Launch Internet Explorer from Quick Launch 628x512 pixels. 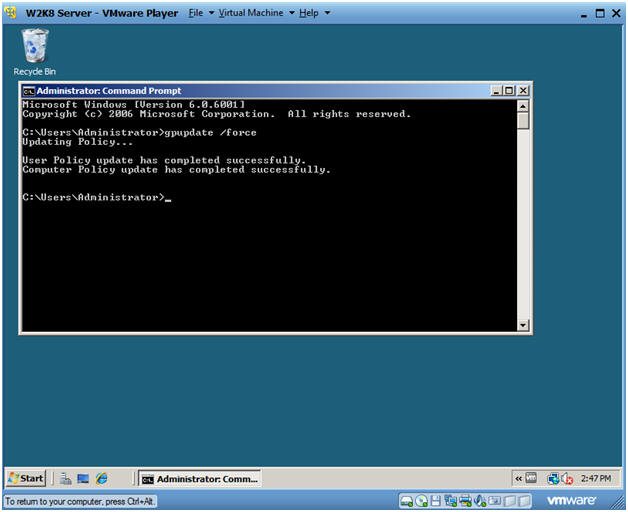coord(101,478)
